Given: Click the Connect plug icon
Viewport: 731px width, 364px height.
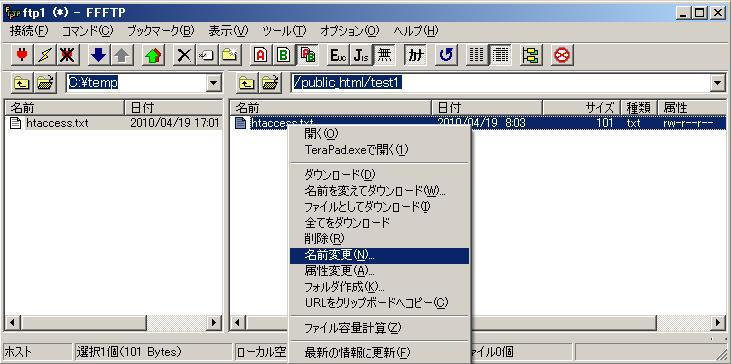Looking at the screenshot, I should pyautogui.click(x=21, y=55).
